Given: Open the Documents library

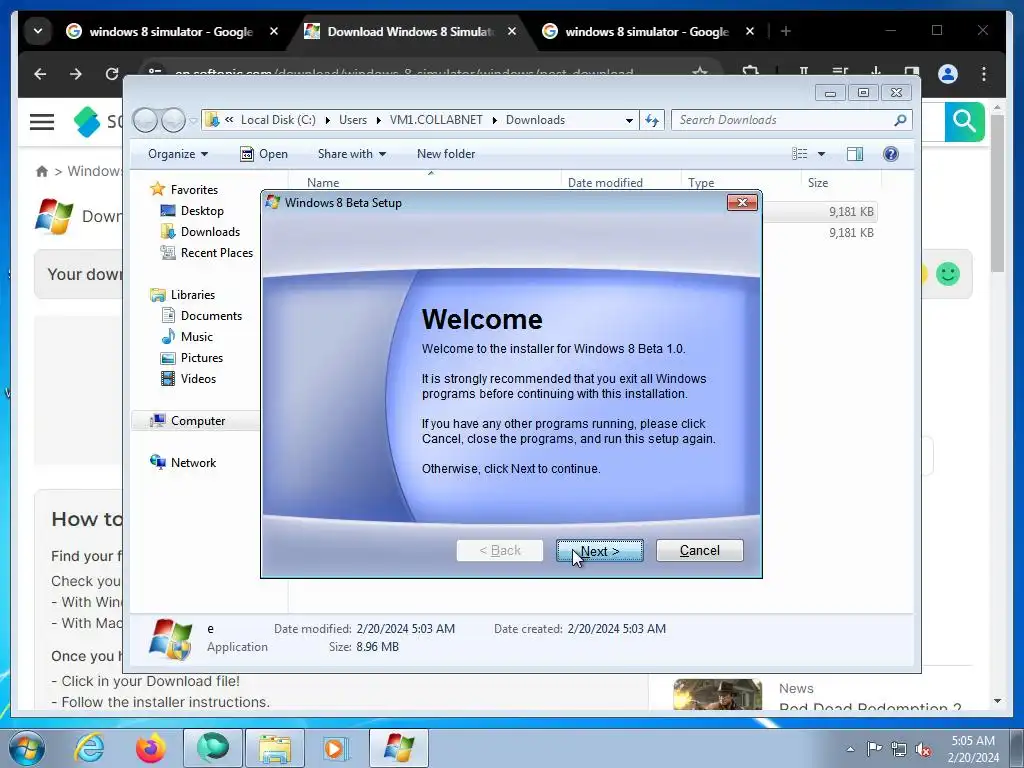Looking at the screenshot, I should (211, 315).
